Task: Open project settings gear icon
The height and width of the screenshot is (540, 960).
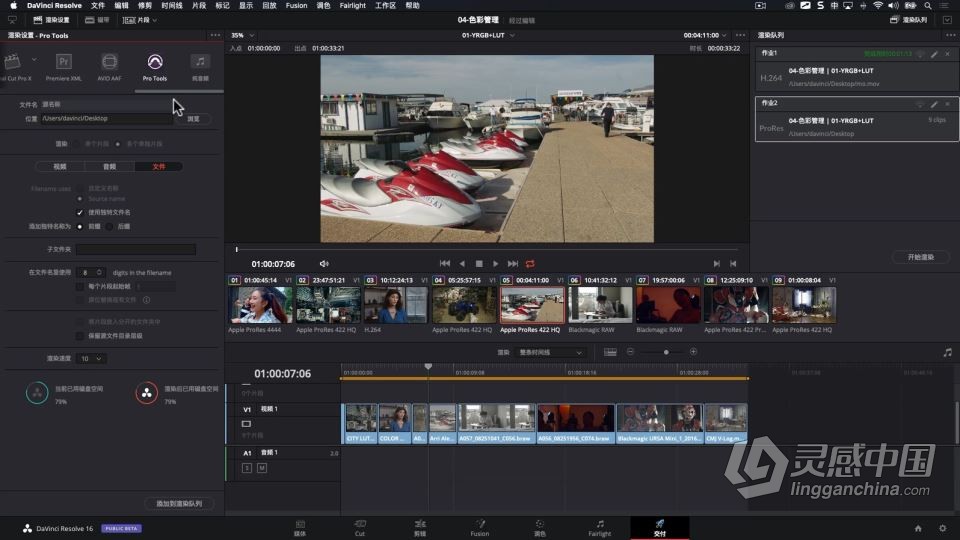Action: tap(943, 528)
